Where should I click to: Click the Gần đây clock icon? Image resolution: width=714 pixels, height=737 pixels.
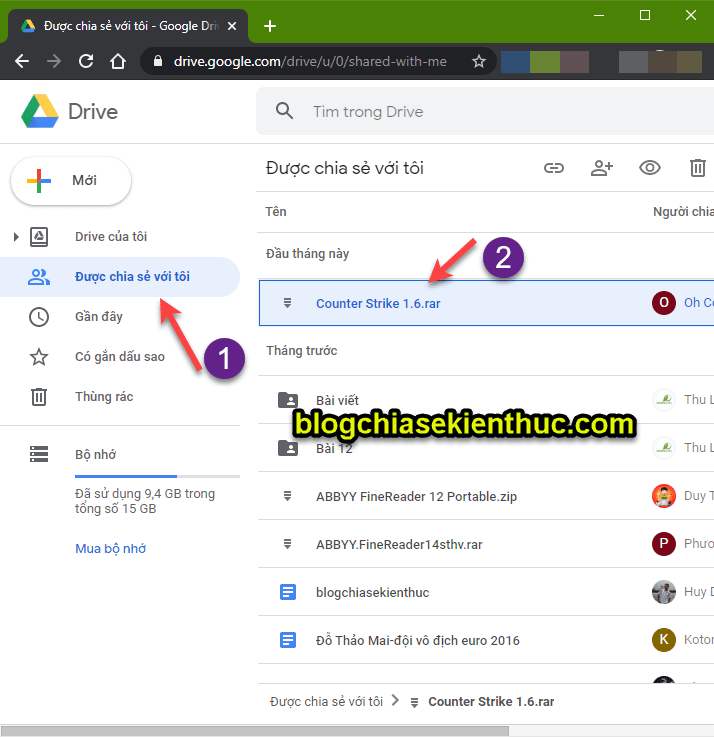point(39,317)
